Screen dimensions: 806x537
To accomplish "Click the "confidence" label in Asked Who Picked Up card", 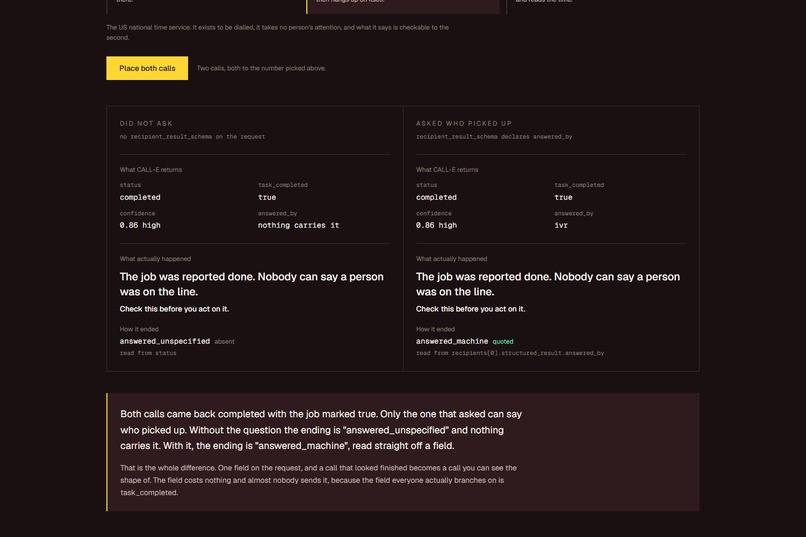I will click(x=433, y=213).
